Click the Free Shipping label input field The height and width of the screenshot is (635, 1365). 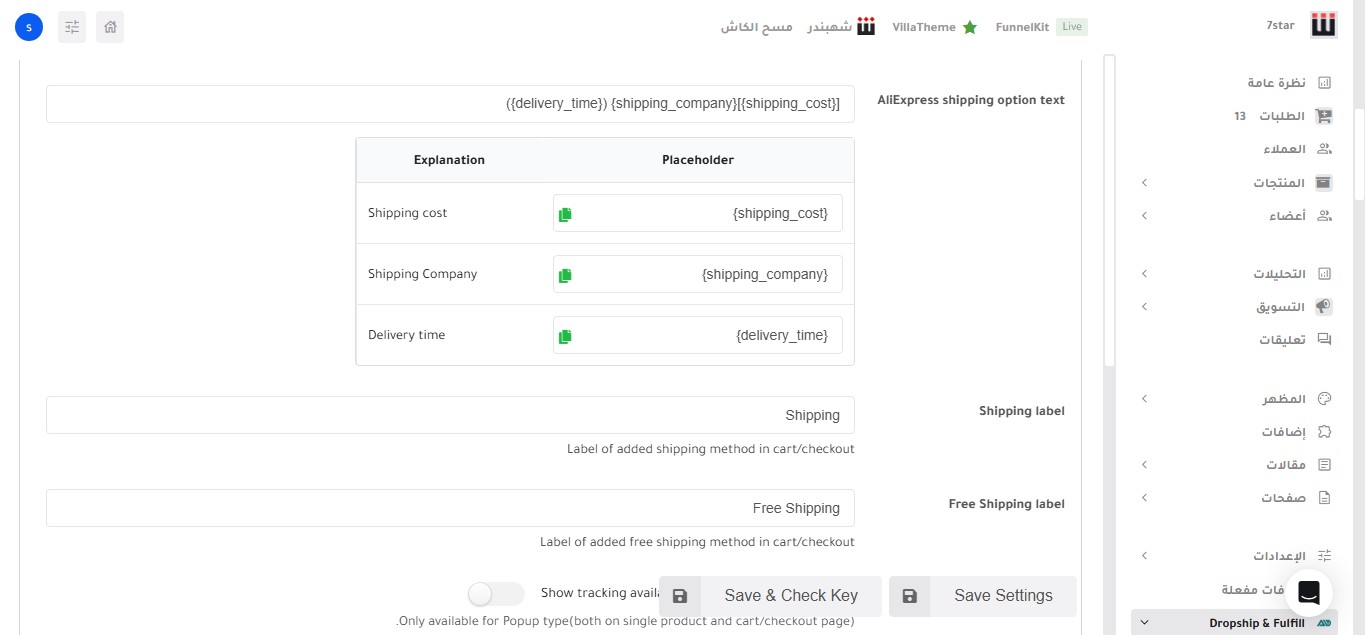pyautogui.click(x=450, y=508)
